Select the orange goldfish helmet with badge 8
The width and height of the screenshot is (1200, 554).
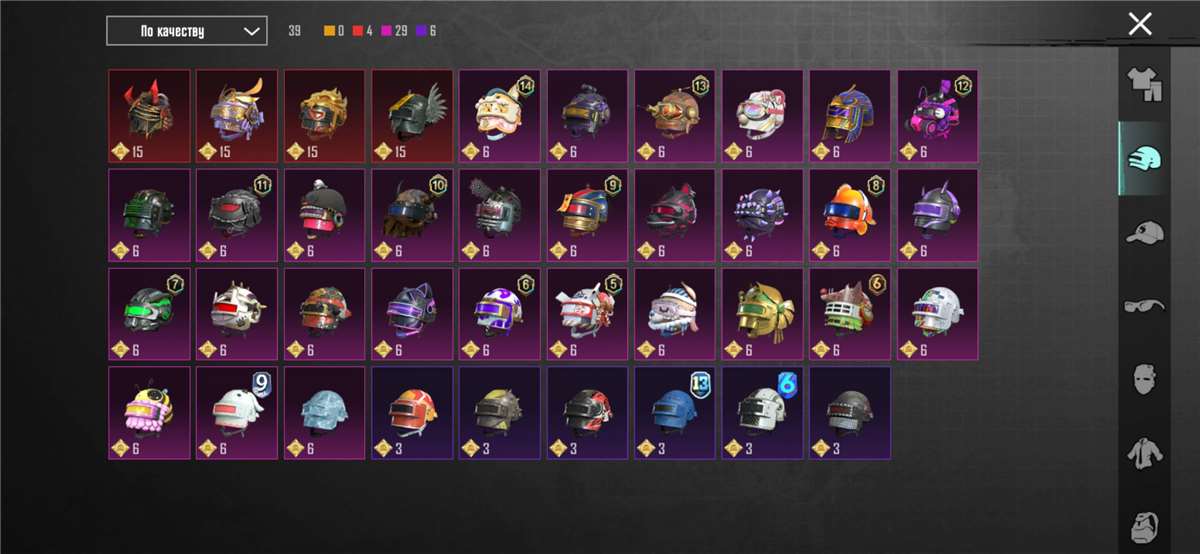point(850,214)
